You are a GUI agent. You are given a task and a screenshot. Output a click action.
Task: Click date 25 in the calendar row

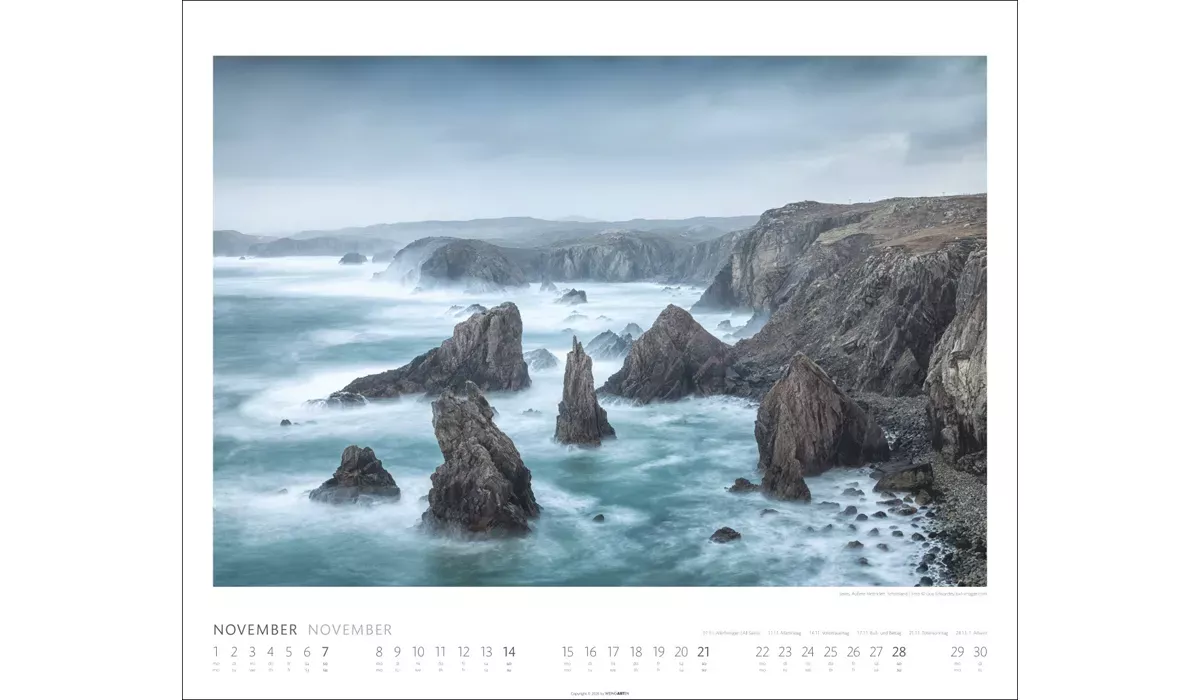830,652
